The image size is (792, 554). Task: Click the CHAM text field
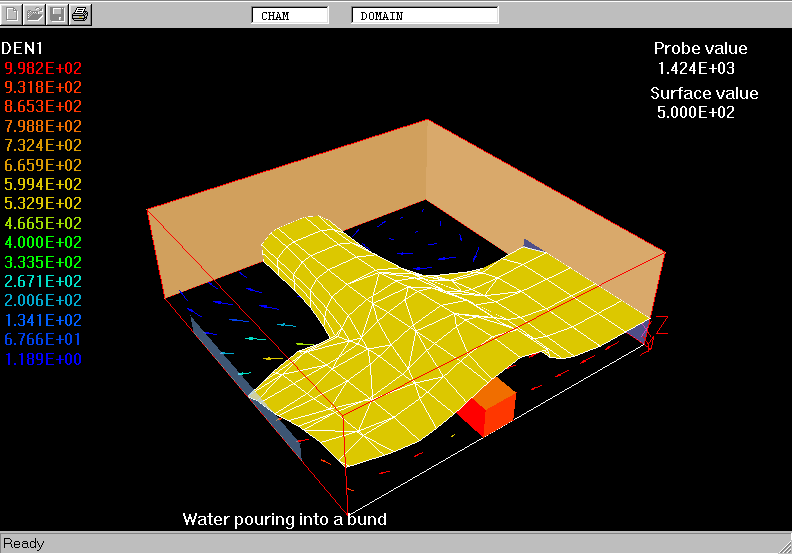pyautogui.click(x=289, y=15)
